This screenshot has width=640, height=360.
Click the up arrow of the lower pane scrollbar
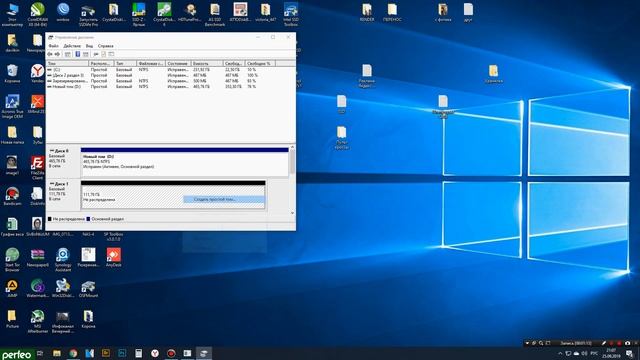point(292,147)
